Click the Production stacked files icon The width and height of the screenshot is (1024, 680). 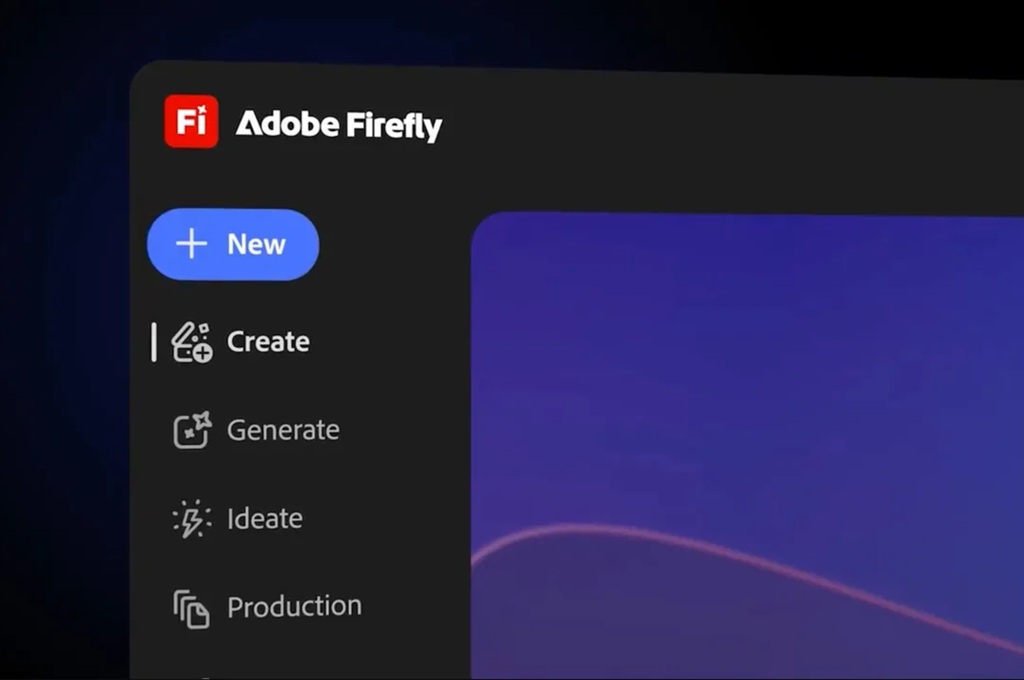point(192,607)
